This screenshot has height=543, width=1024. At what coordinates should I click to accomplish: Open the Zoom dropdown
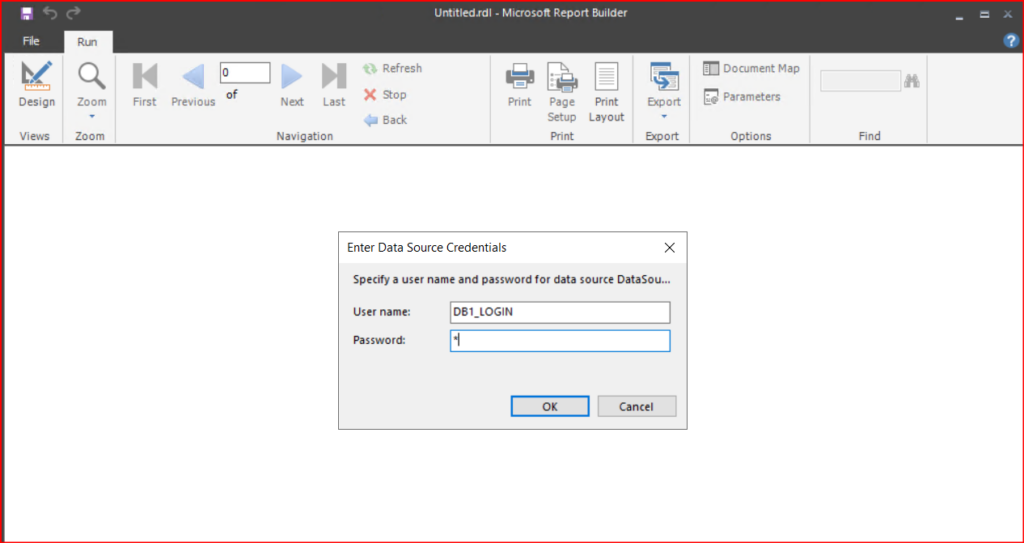[91, 89]
